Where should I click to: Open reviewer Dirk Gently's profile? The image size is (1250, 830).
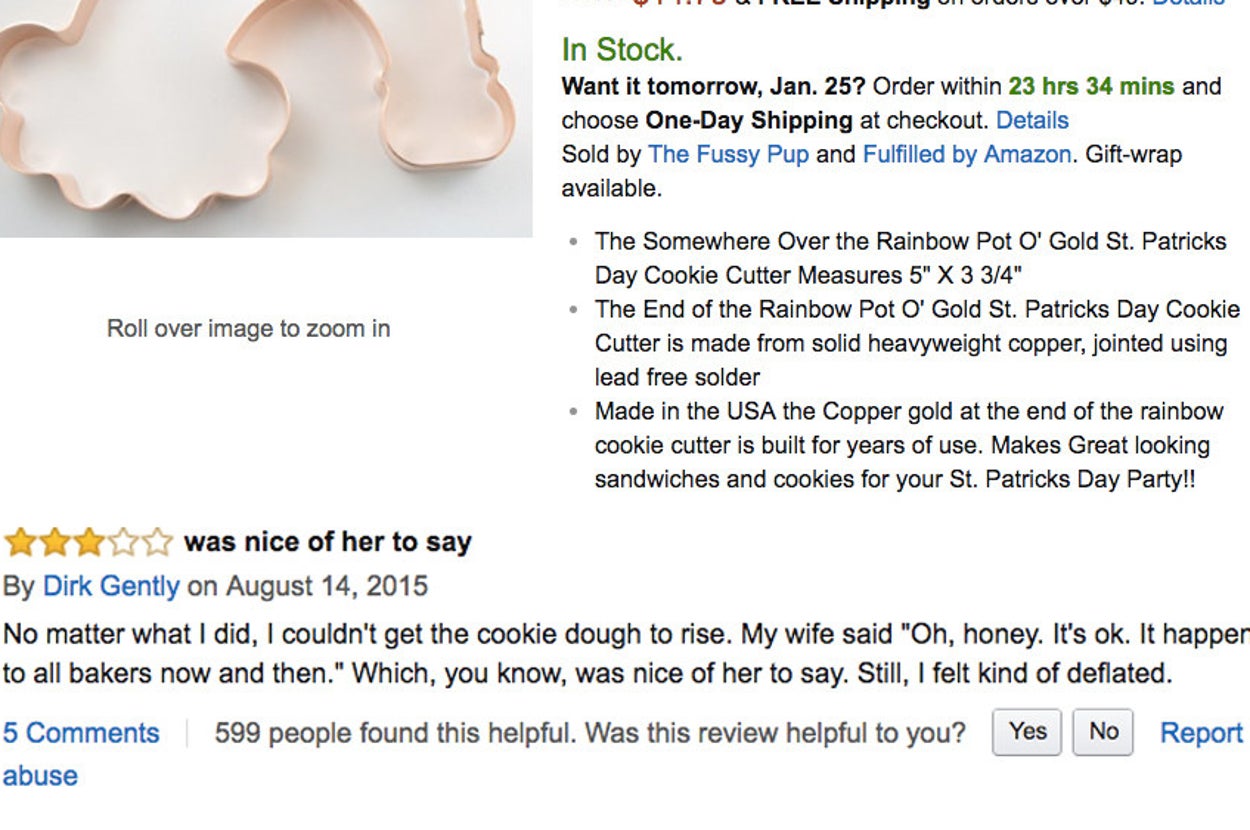[x=111, y=586]
